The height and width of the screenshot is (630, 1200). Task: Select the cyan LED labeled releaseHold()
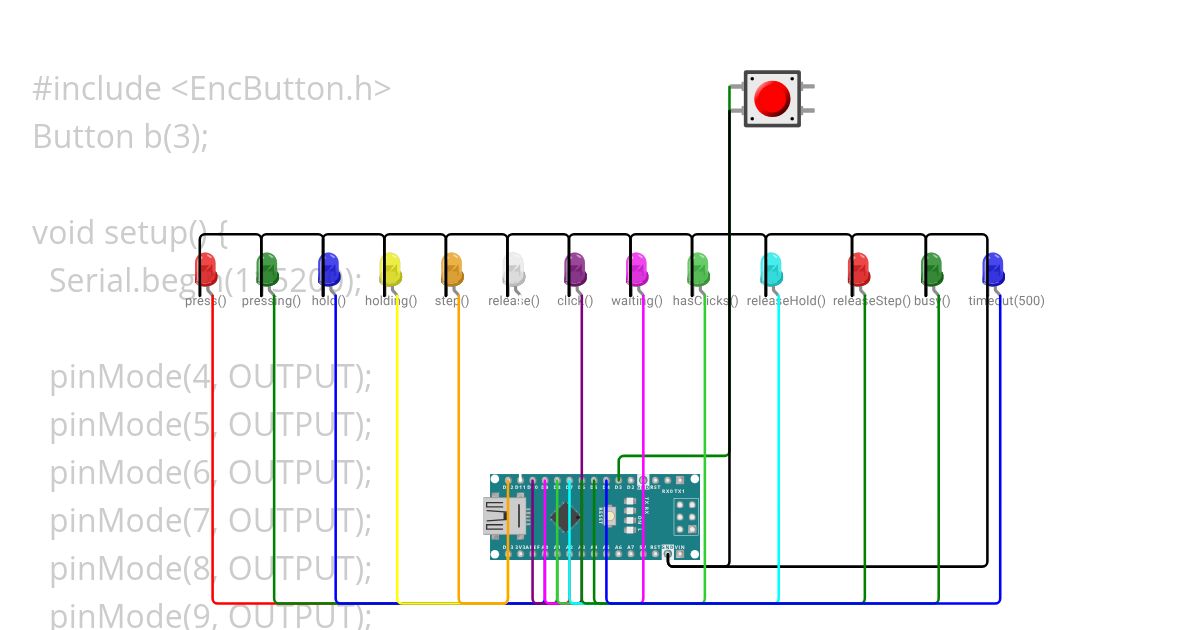click(772, 271)
